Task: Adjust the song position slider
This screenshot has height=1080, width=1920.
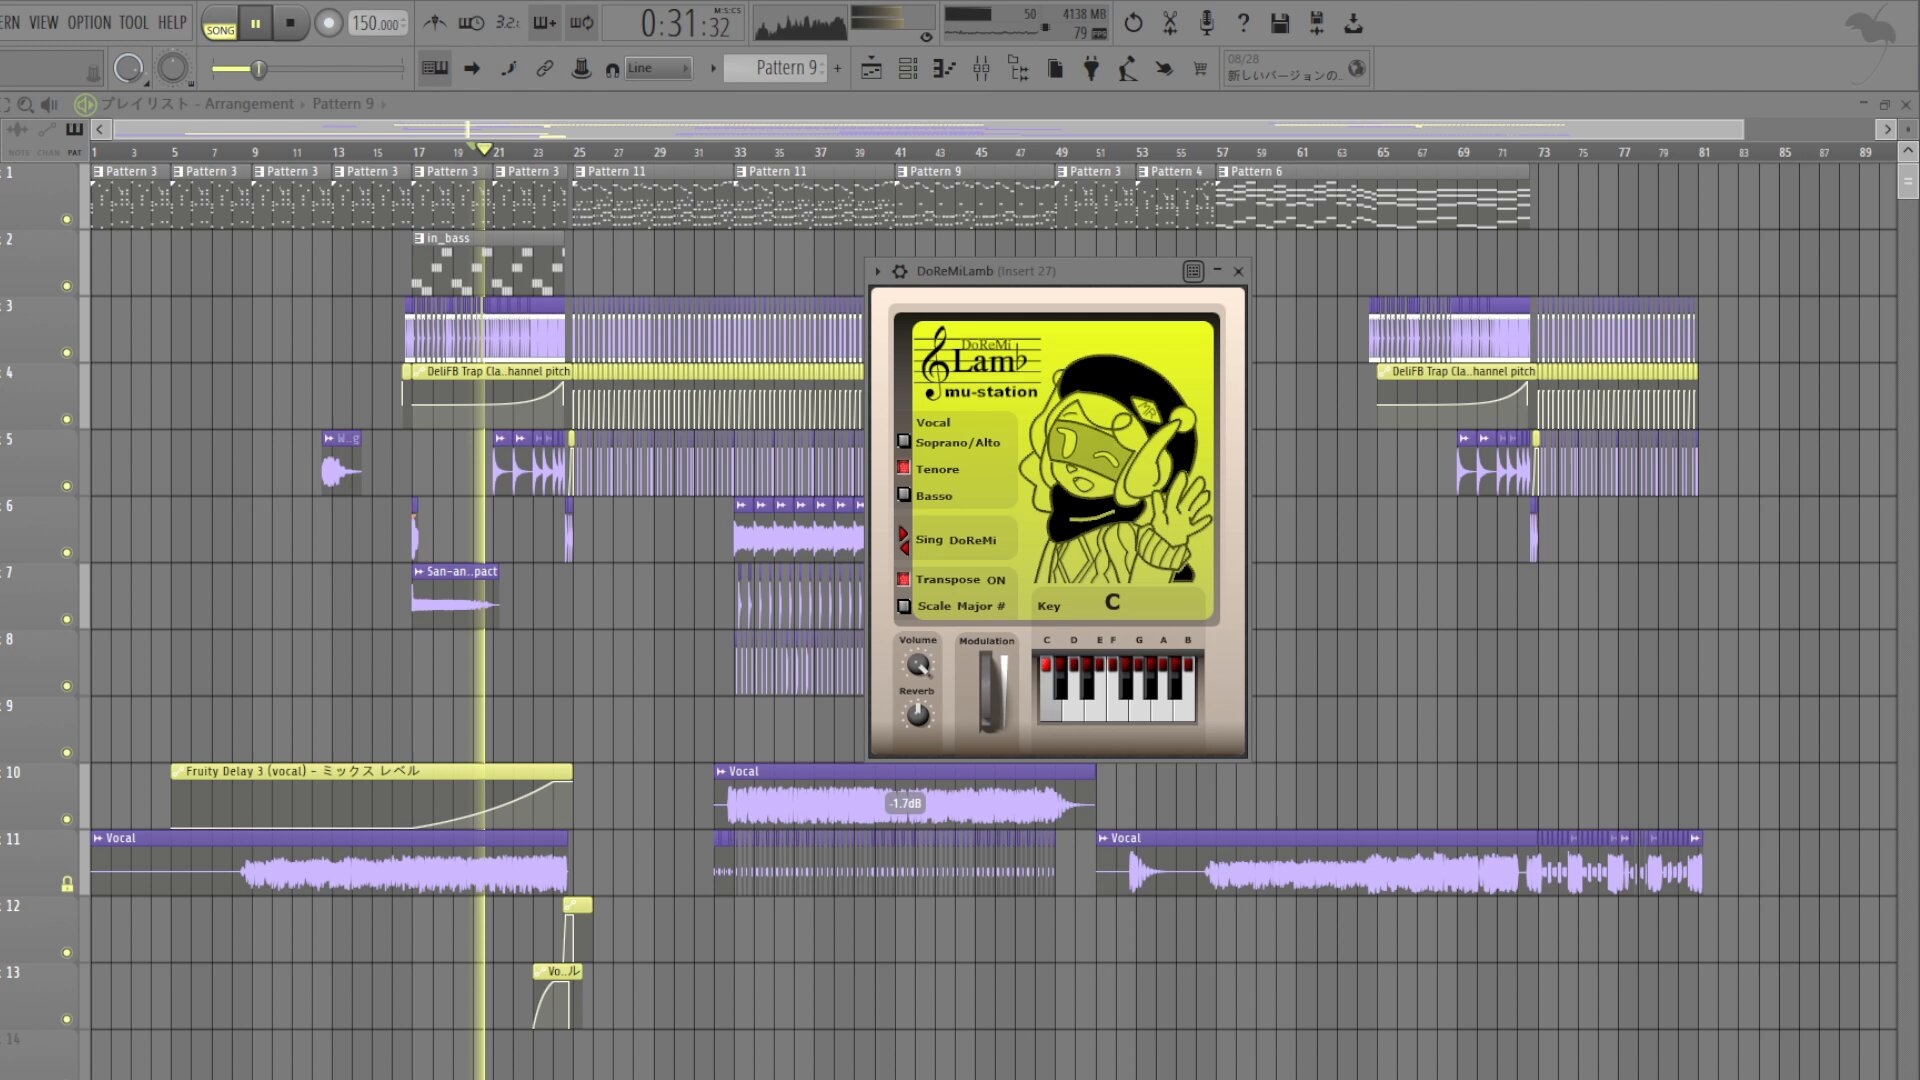Action: pyautogui.click(x=308, y=69)
